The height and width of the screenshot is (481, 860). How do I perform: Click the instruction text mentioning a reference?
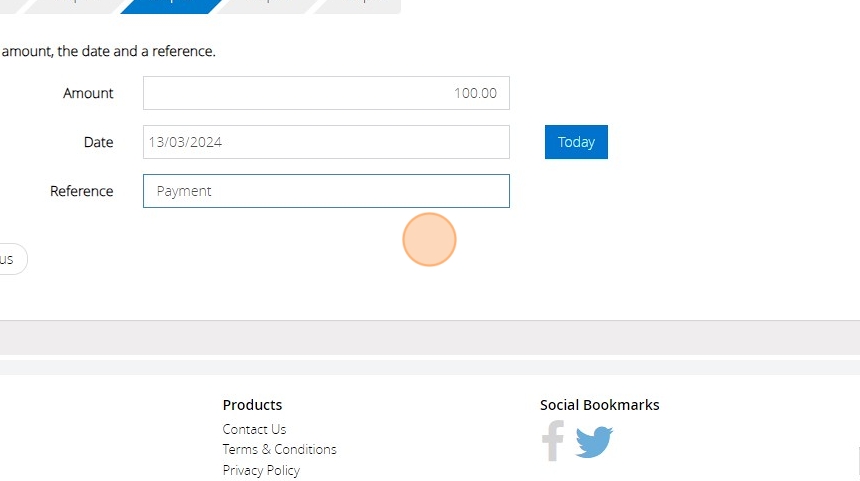coord(108,51)
